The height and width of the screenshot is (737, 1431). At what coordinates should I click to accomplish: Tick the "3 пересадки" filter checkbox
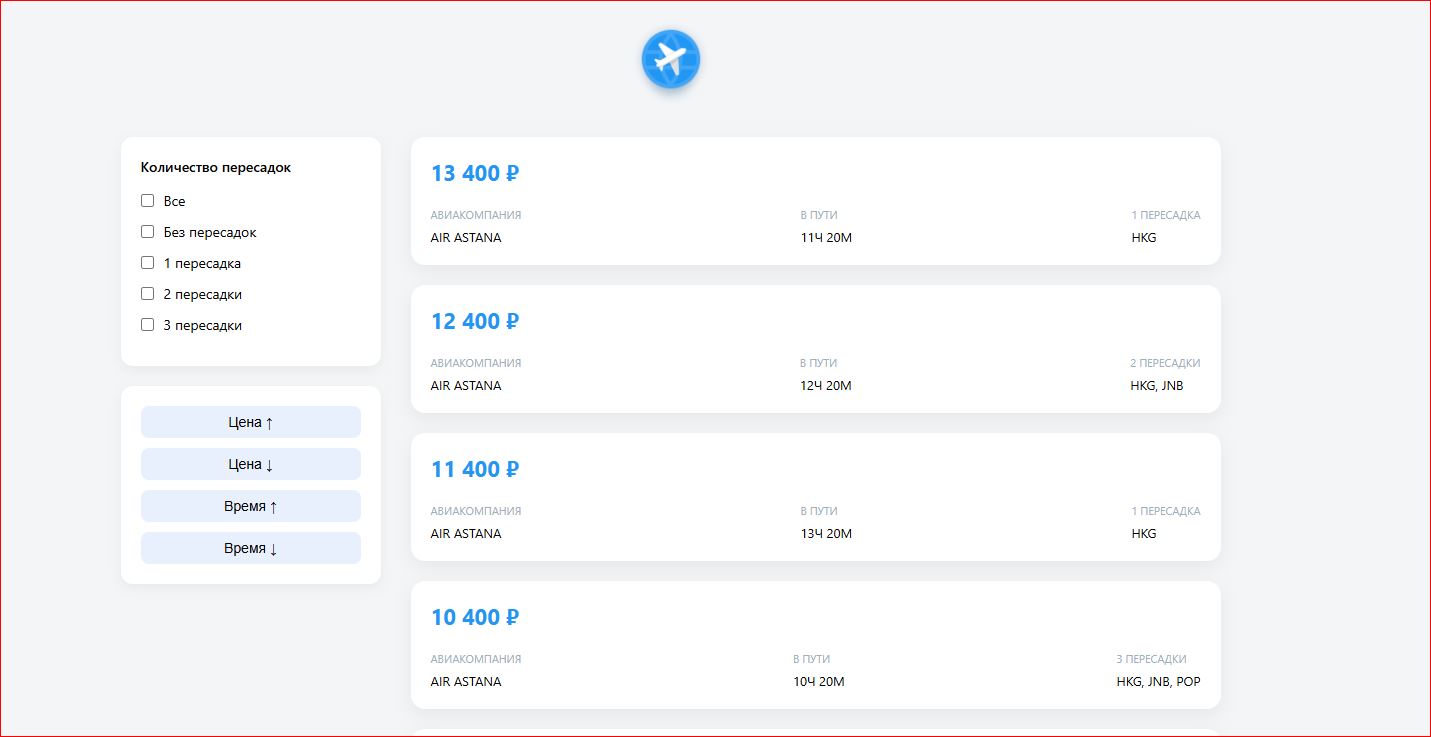pyautogui.click(x=148, y=325)
